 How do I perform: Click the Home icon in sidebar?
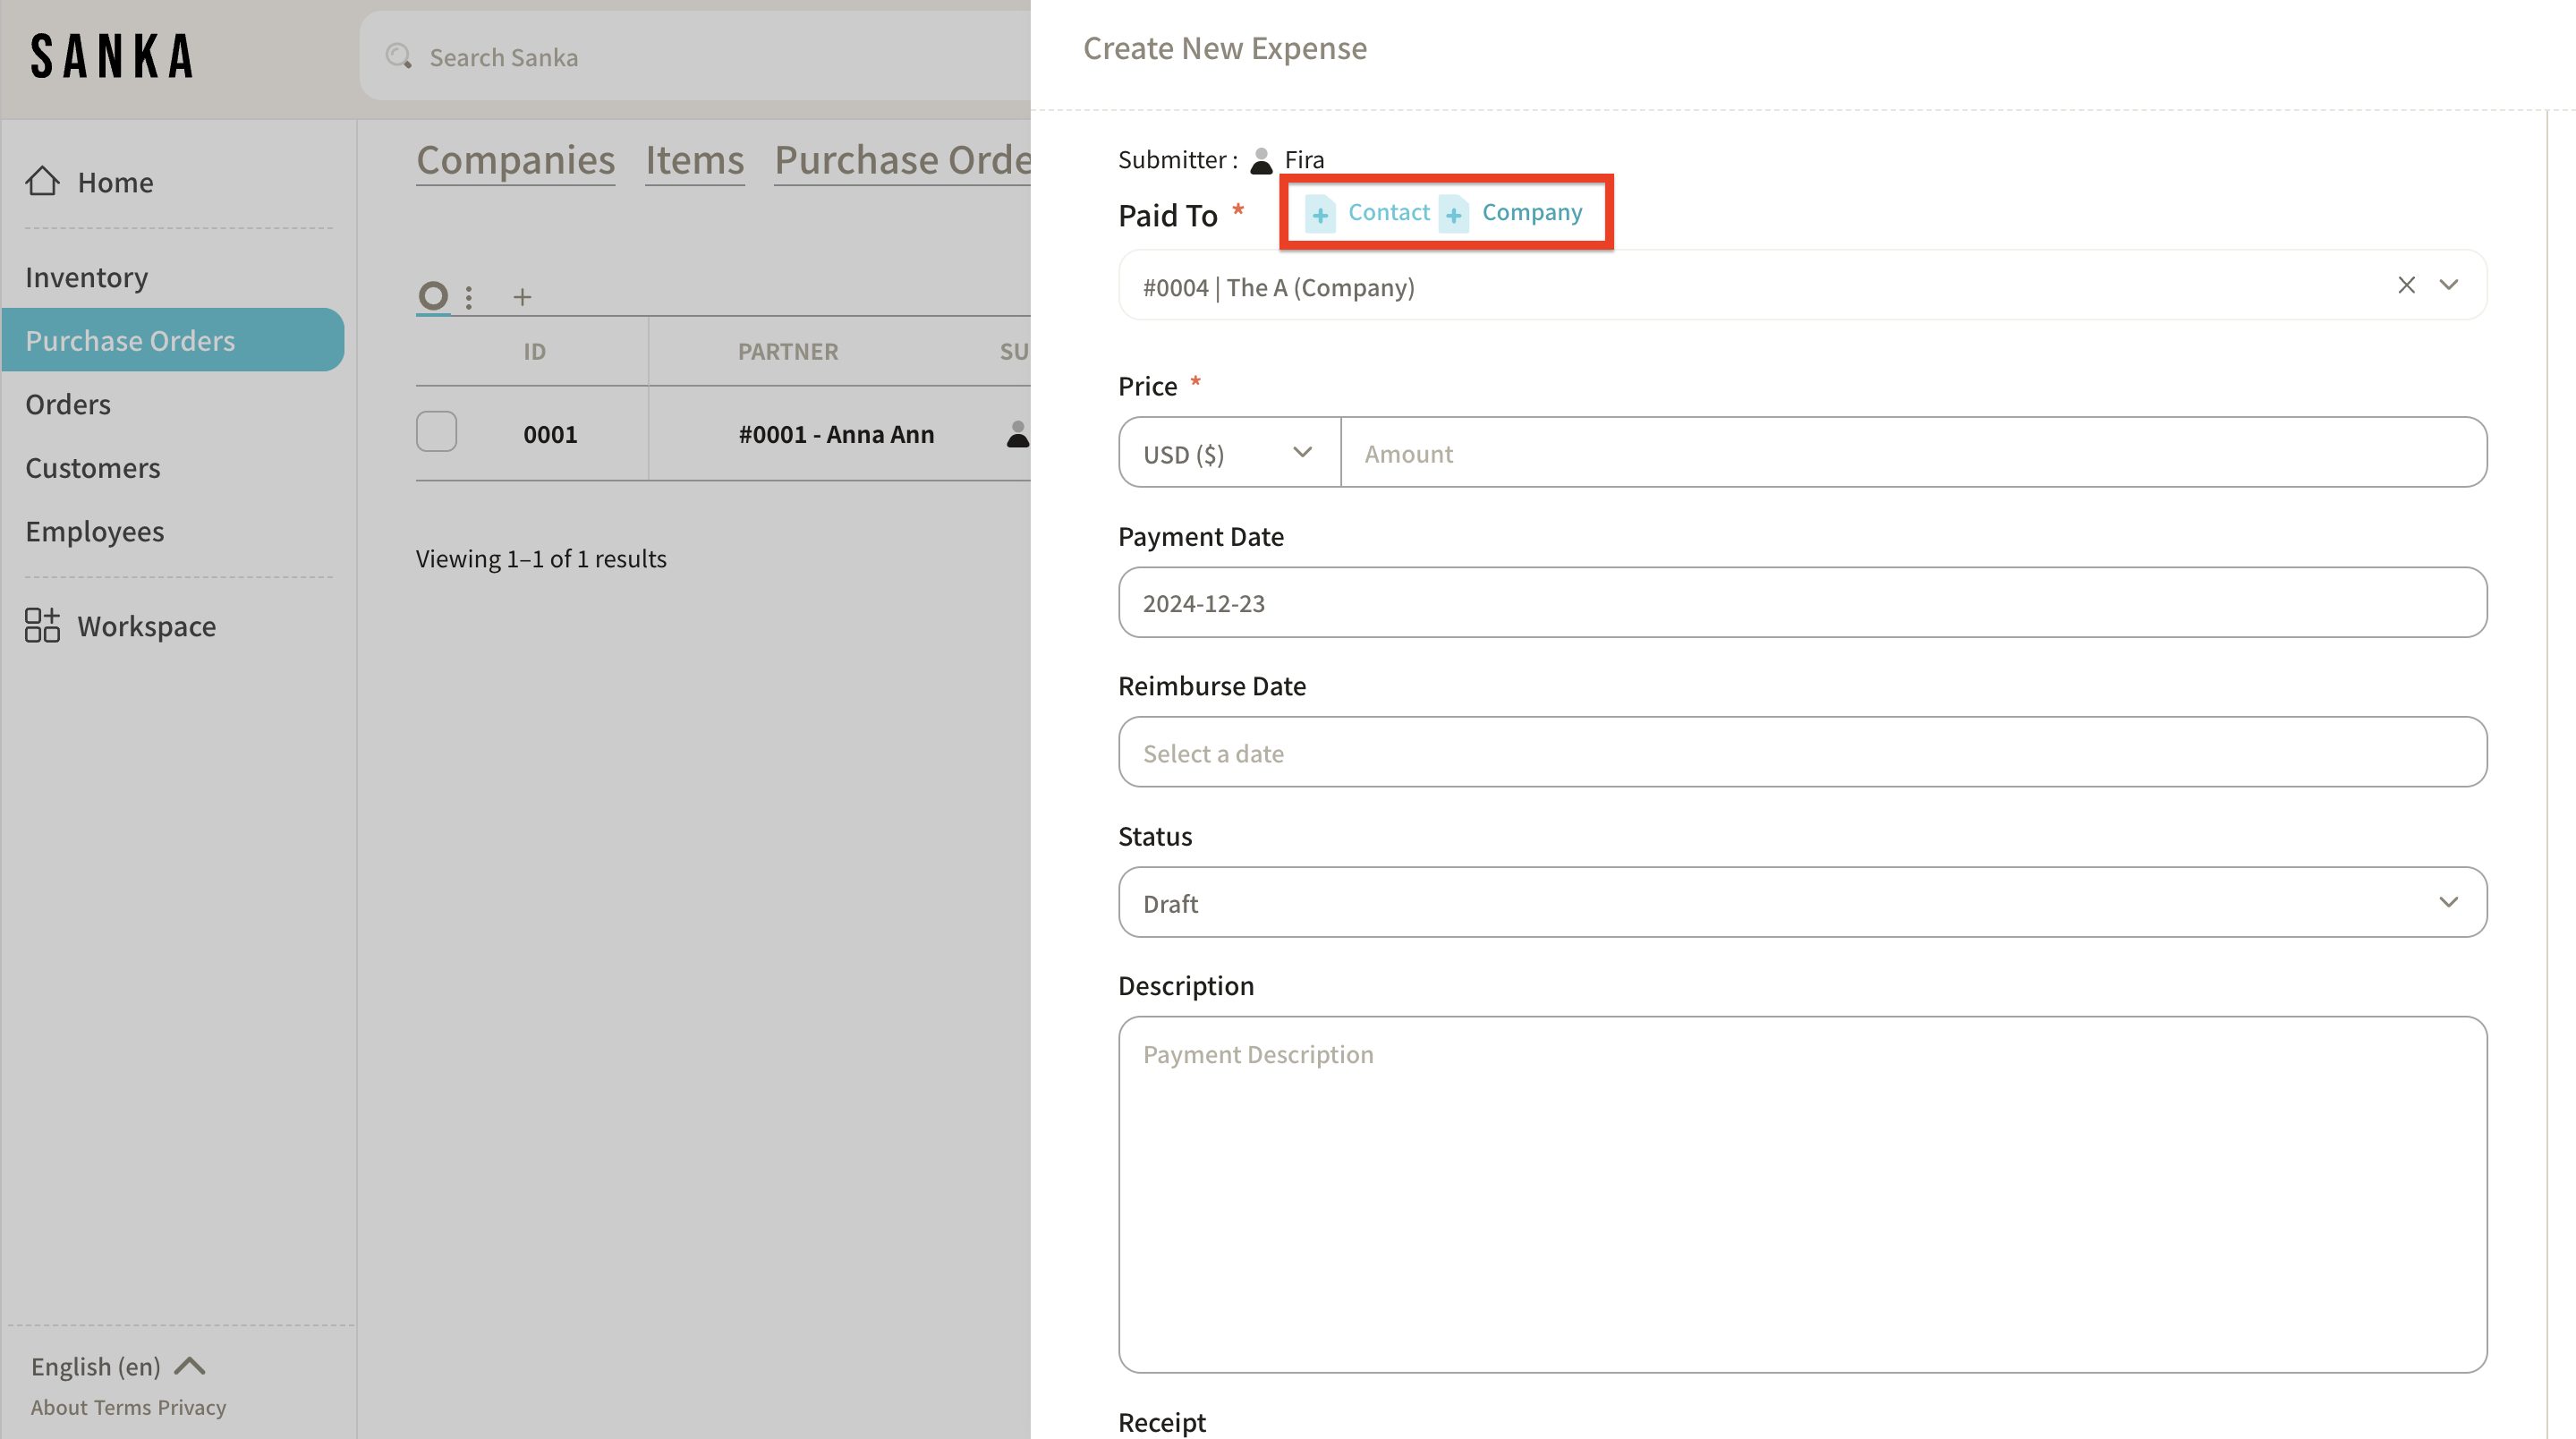[42, 181]
